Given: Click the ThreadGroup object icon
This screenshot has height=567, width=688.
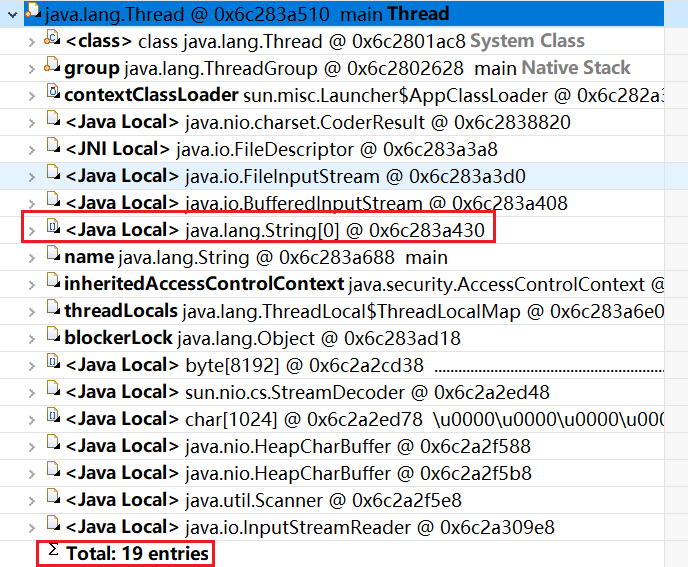Looking at the screenshot, I should coord(52,65).
